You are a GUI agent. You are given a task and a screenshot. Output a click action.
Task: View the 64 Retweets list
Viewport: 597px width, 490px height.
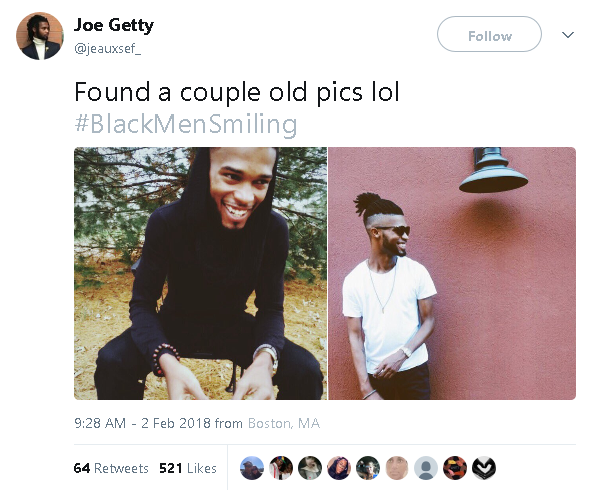click(111, 468)
